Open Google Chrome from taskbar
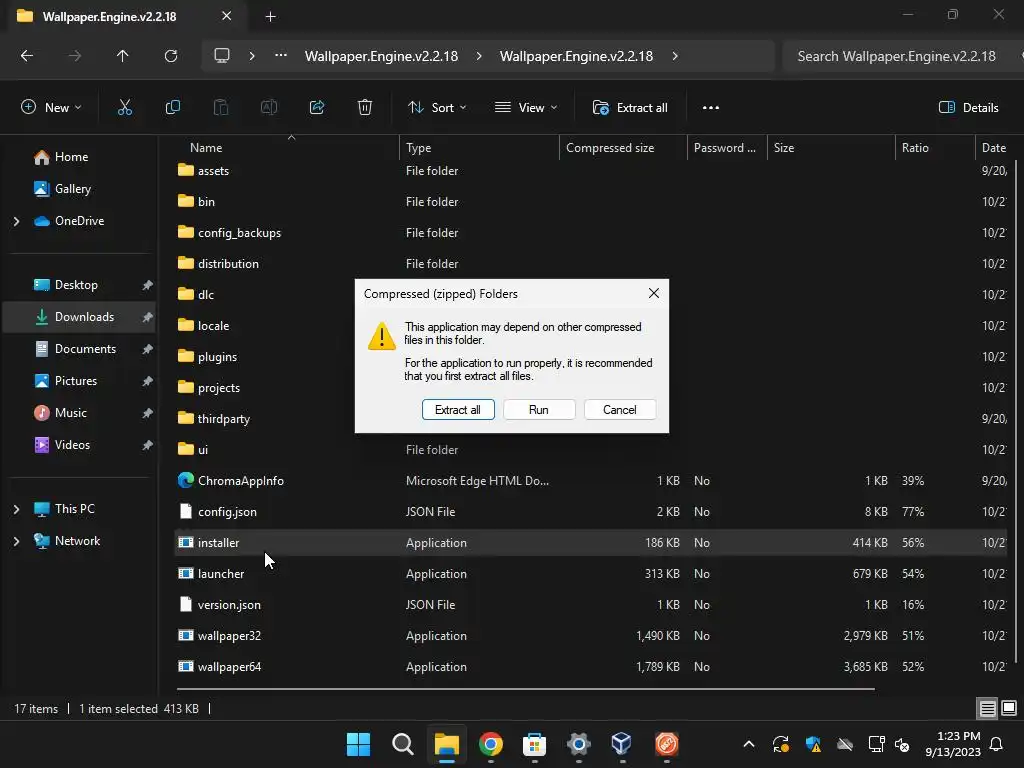Viewport: 1024px width, 768px height. 490,744
